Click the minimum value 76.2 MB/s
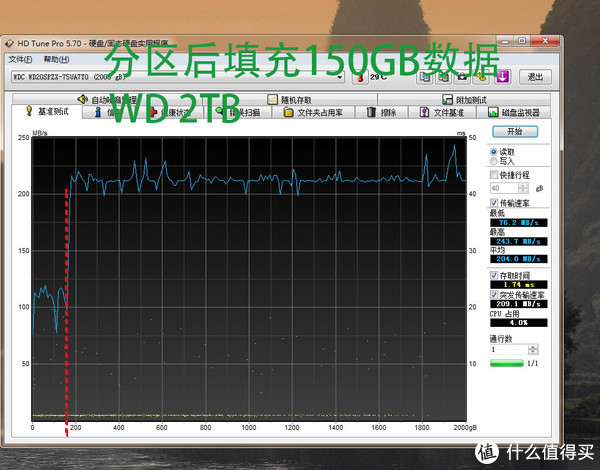Image resolution: width=600 pixels, height=470 pixels. pyautogui.click(x=518, y=223)
